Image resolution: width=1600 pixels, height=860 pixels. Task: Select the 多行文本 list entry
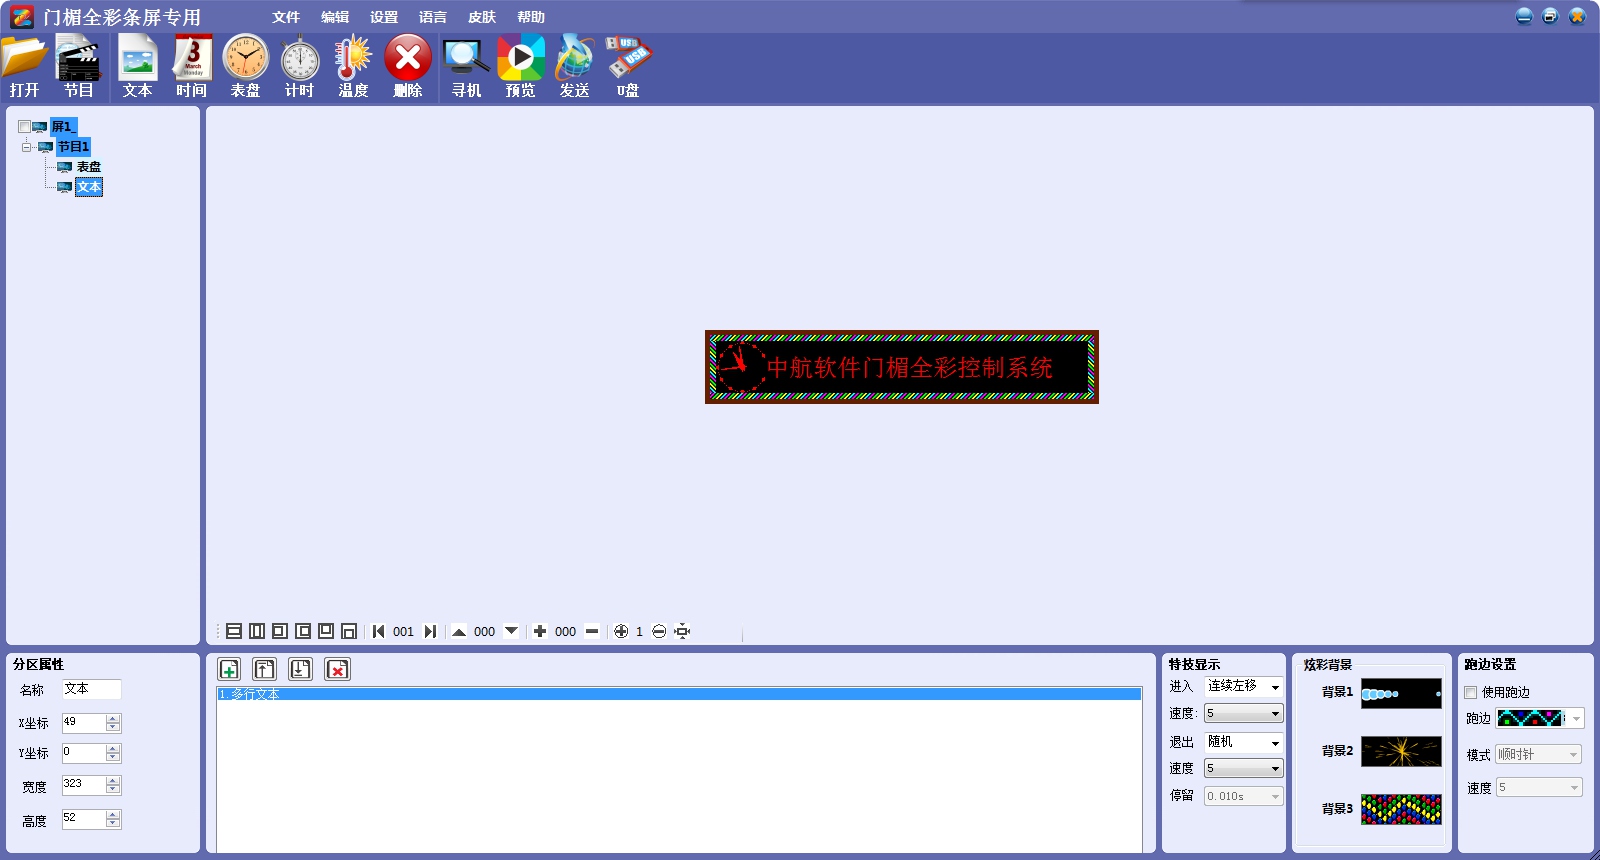(x=678, y=694)
